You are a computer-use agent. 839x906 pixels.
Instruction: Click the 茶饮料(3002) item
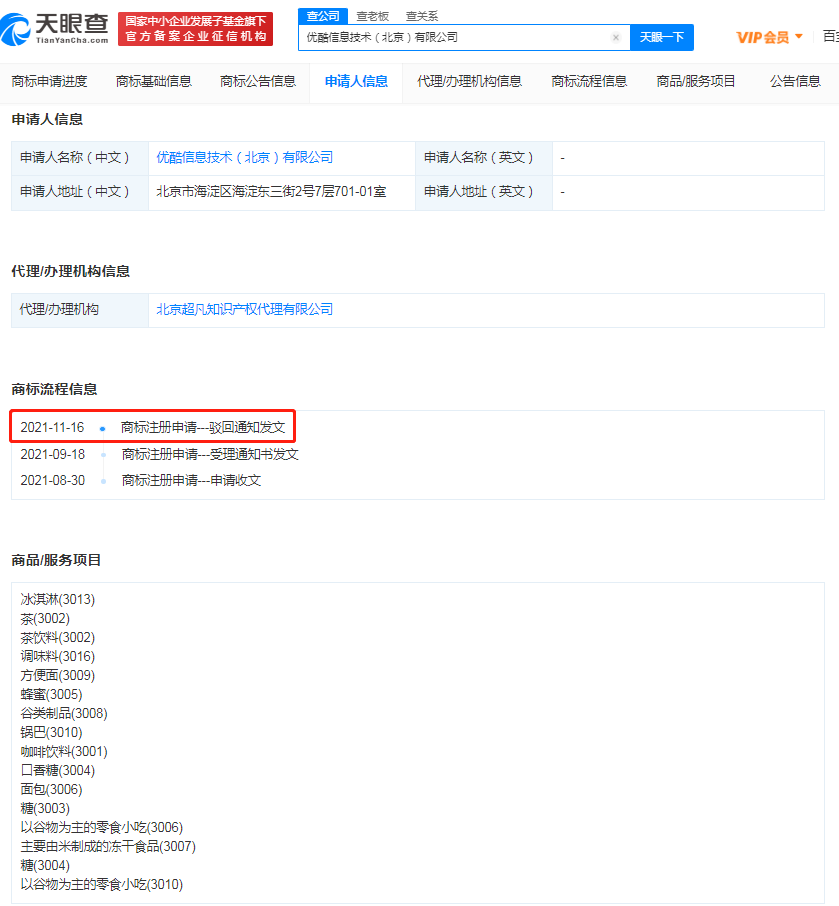(58, 638)
